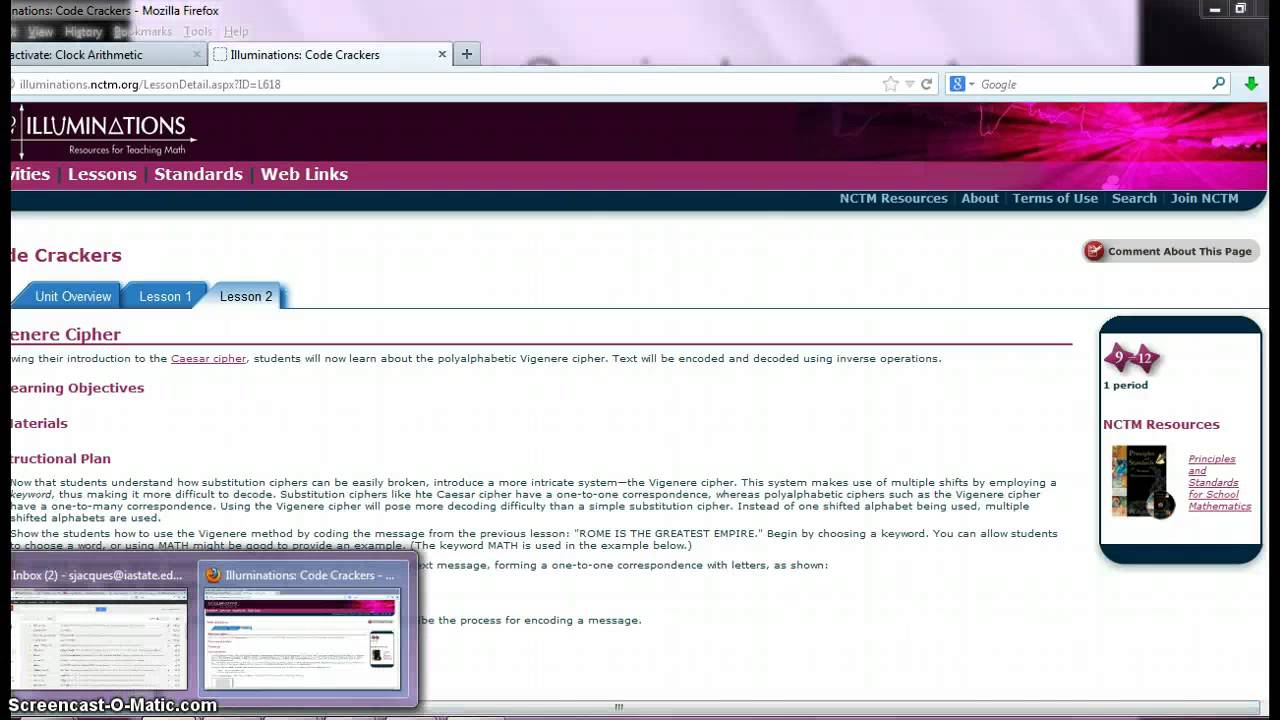Select the Illuminations: Code Crackers preview thumbnail
The image size is (1280, 720).
302,638
